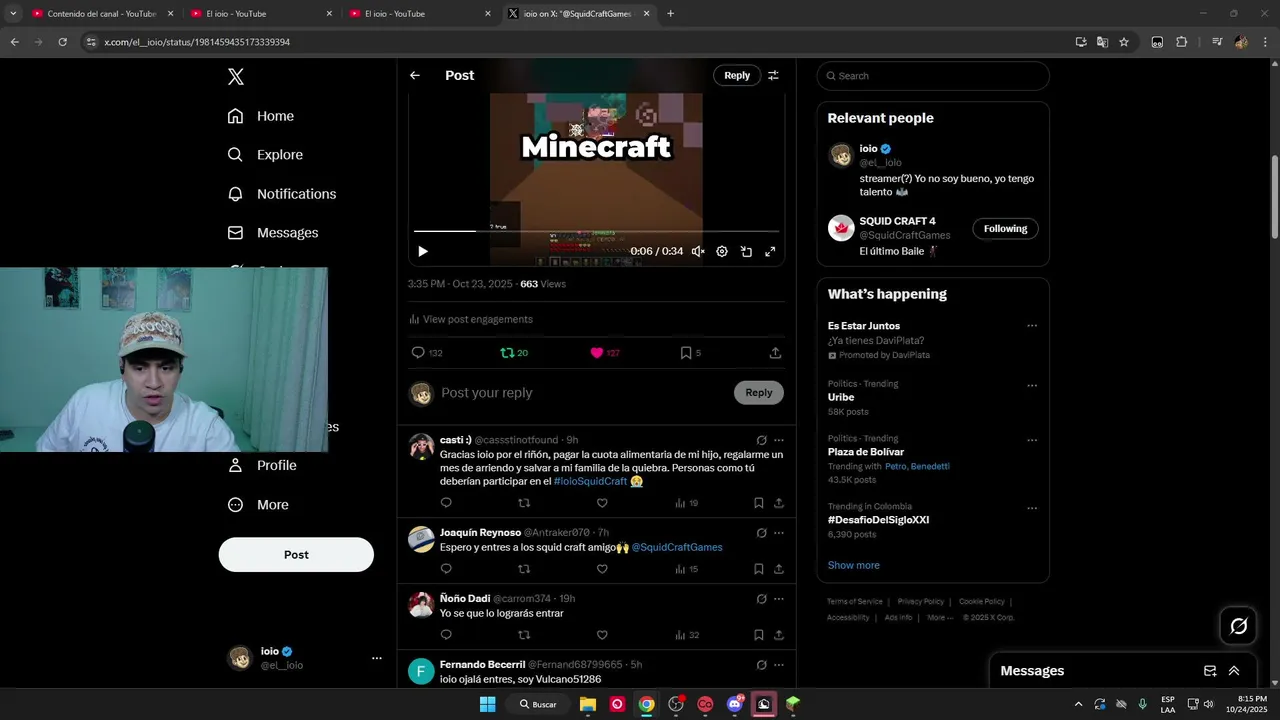
Task: Click the Following button for SQUID CRAFT 4
Action: click(x=1005, y=229)
